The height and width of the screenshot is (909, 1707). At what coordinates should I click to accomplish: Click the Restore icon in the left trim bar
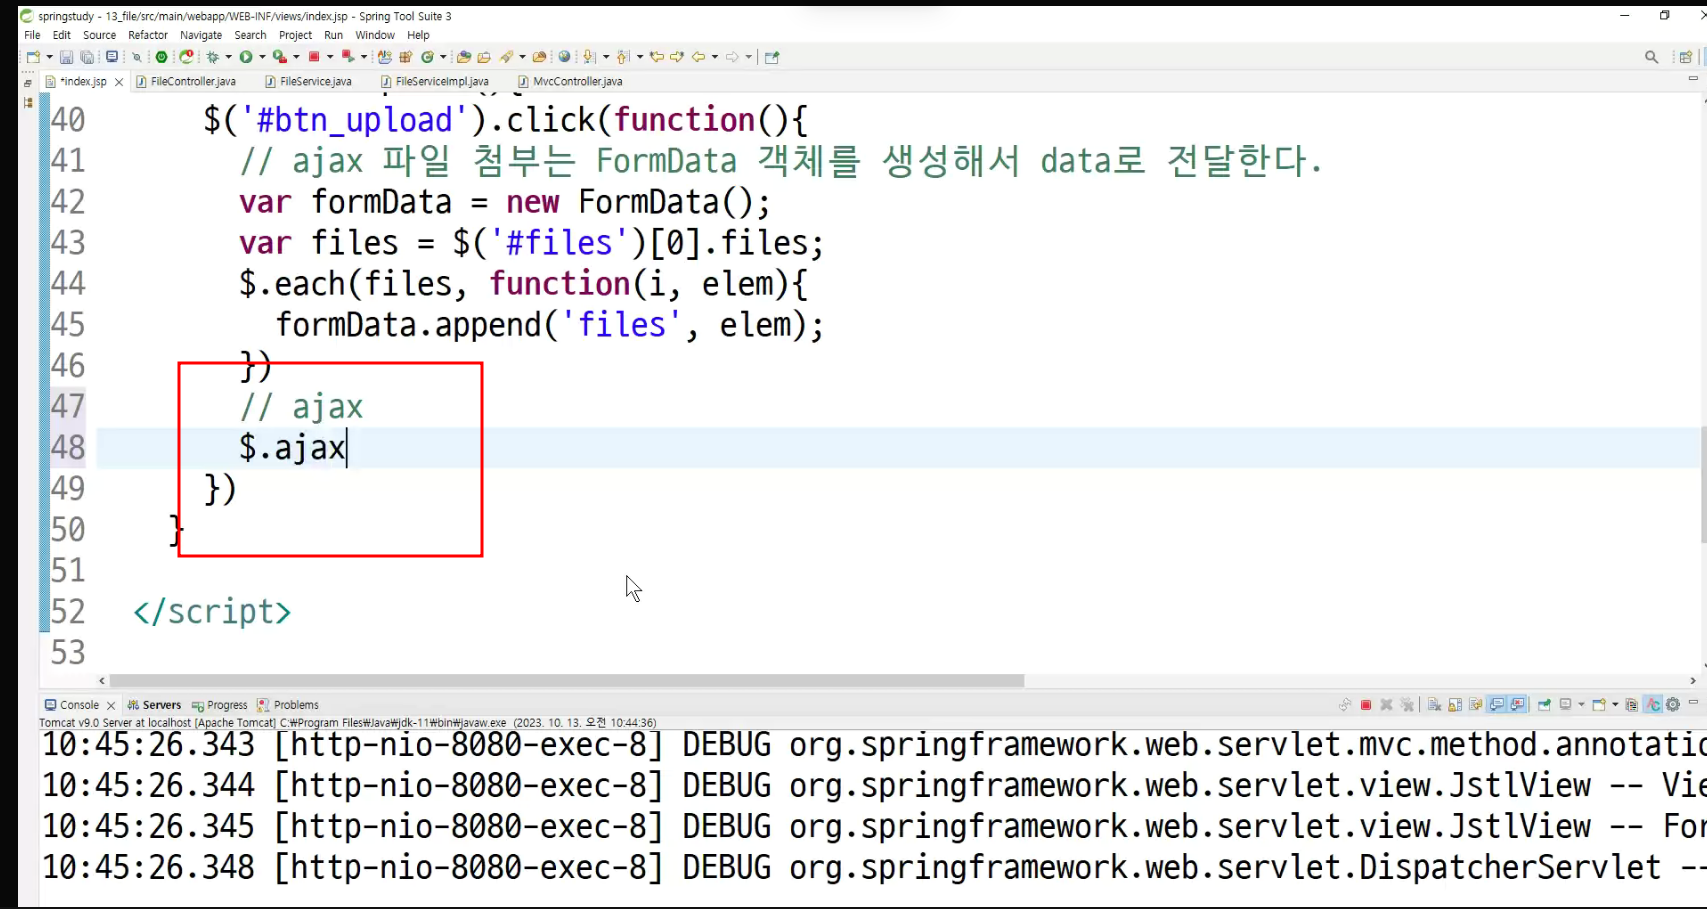(x=28, y=83)
